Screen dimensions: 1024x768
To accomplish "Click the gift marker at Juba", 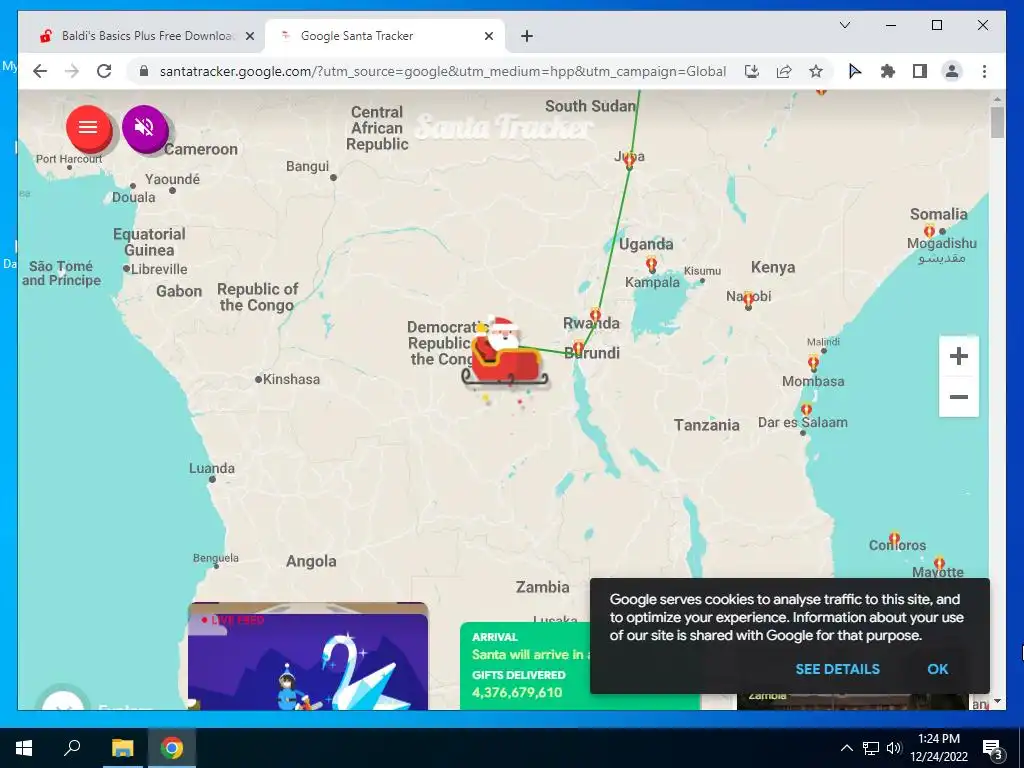I will tap(629, 160).
